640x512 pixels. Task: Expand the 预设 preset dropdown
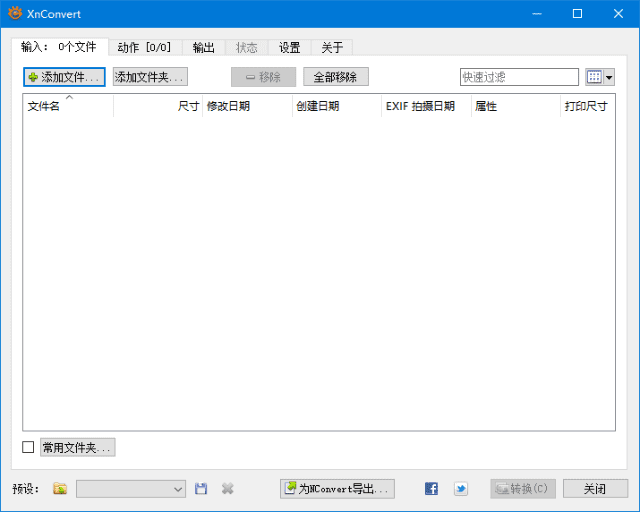(x=178, y=489)
